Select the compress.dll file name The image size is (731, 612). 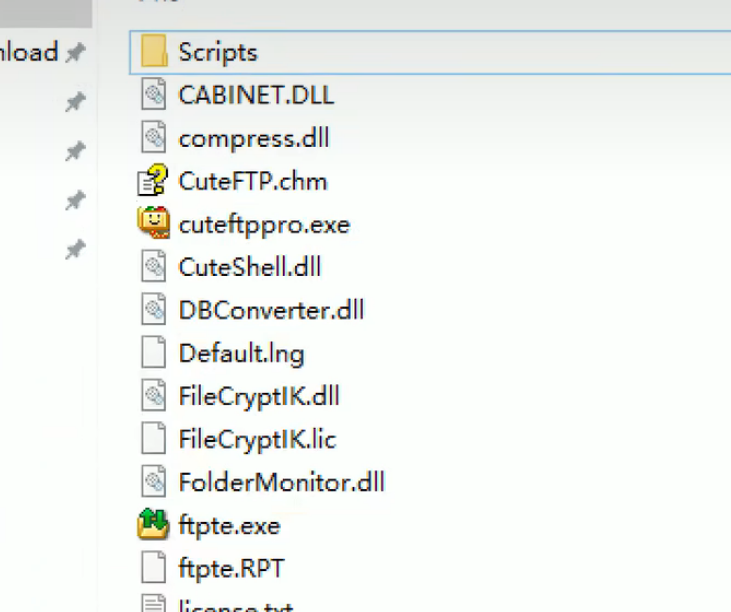click(x=254, y=138)
